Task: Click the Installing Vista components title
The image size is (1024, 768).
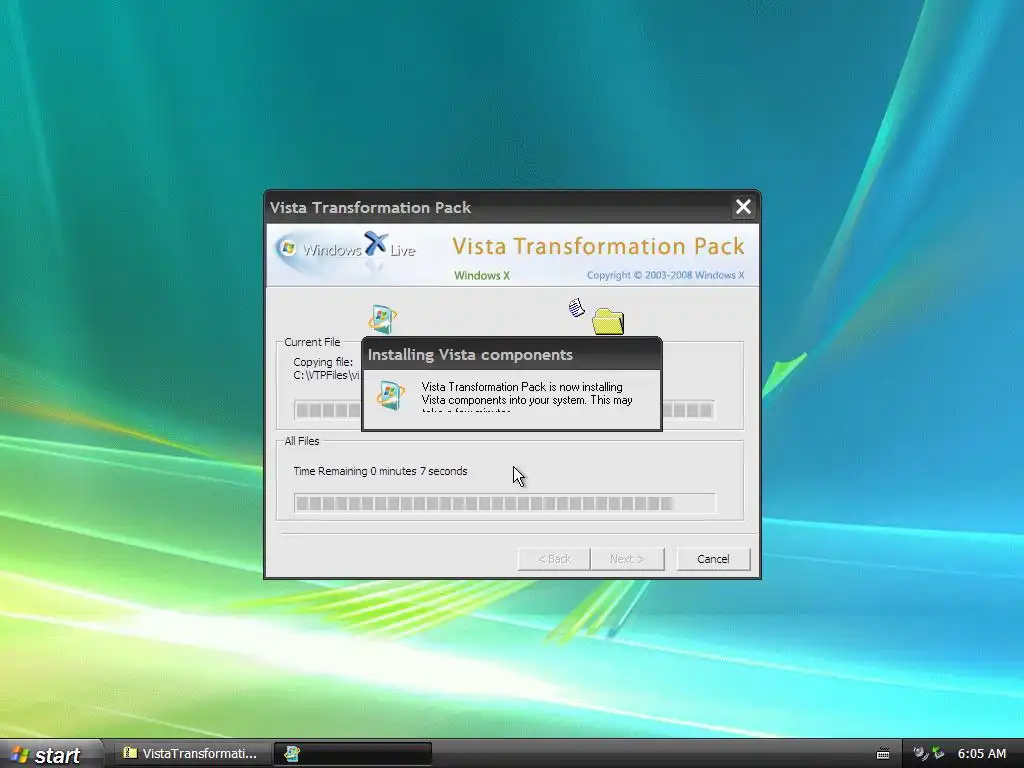Action: 470,355
